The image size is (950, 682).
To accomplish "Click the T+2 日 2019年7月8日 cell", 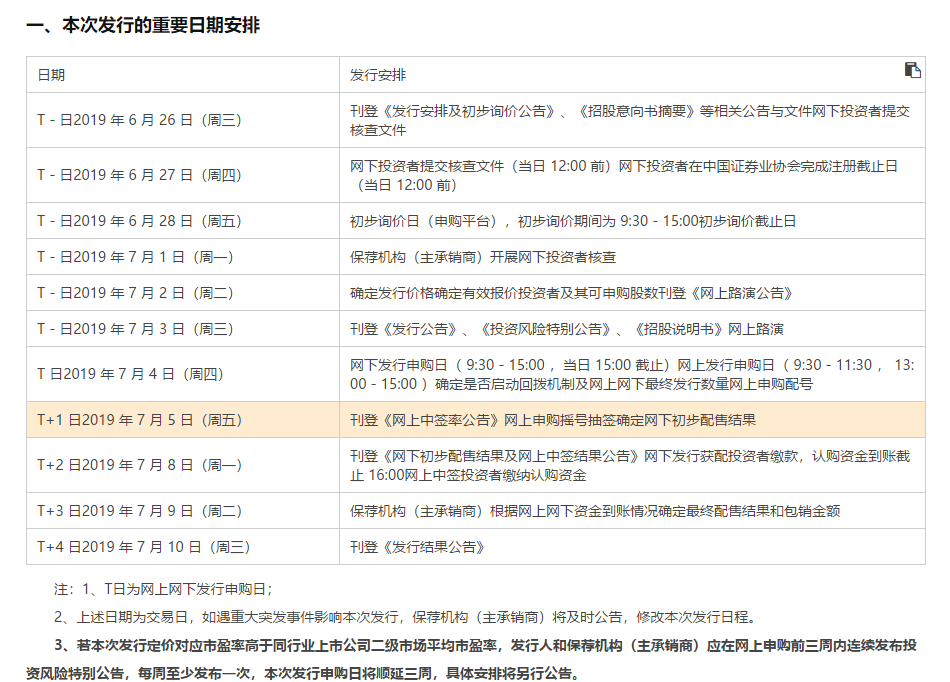I will [140, 465].
